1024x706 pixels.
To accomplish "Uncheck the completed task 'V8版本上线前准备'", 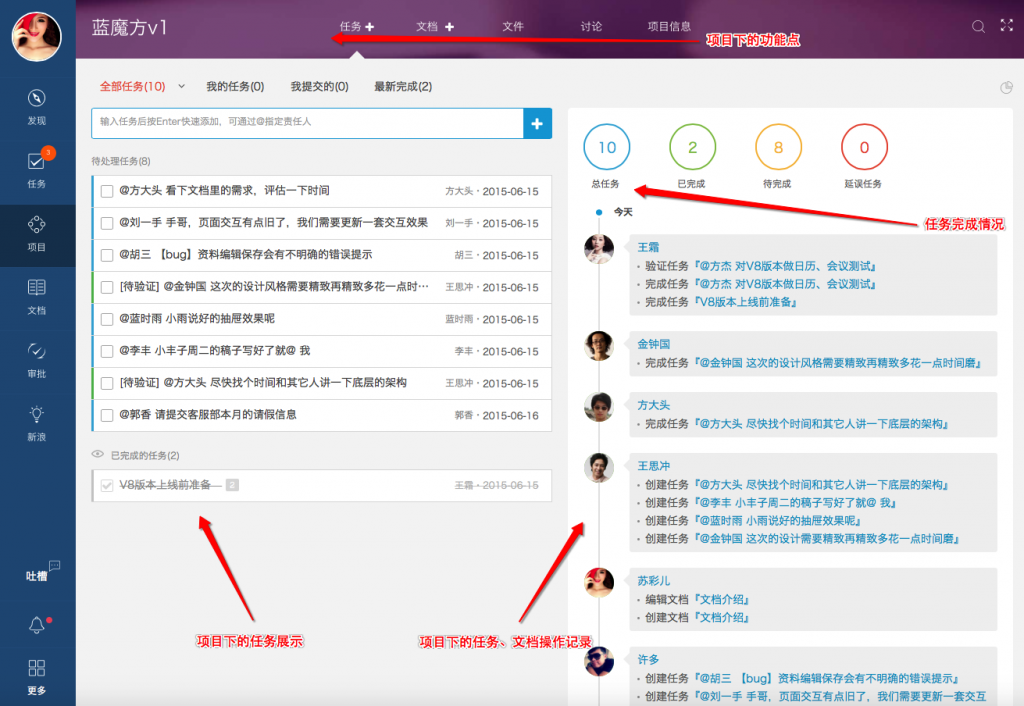I will 107,485.
